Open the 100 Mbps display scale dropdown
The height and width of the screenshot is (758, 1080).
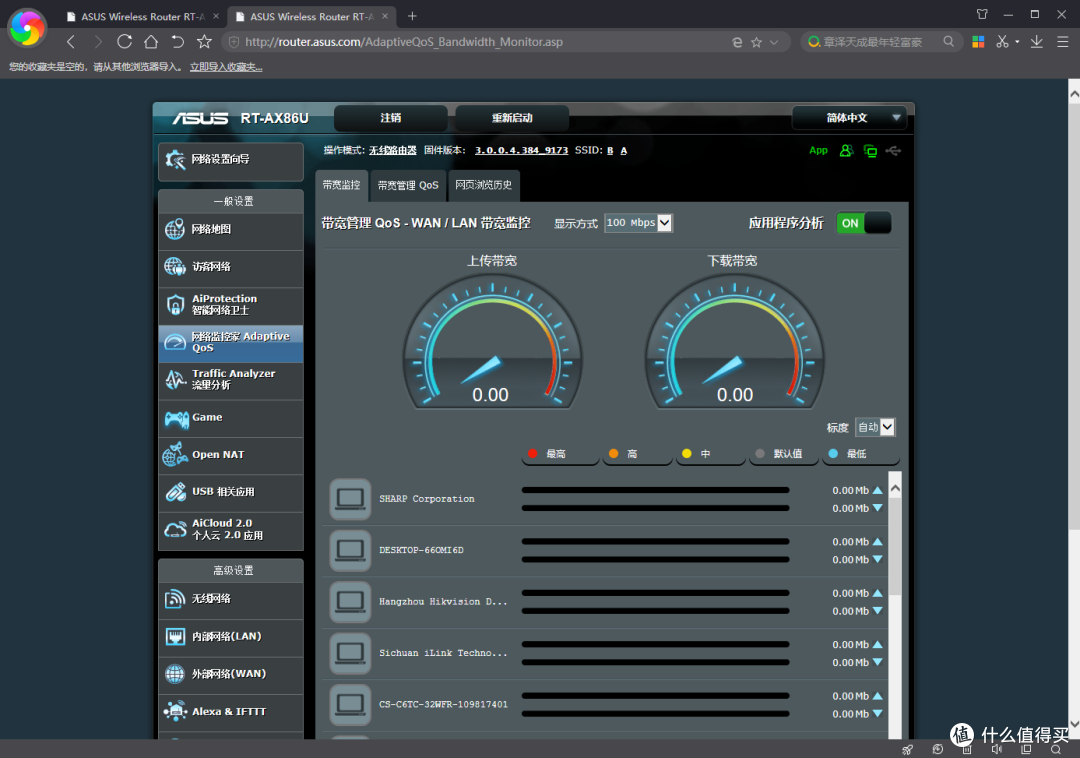point(638,222)
